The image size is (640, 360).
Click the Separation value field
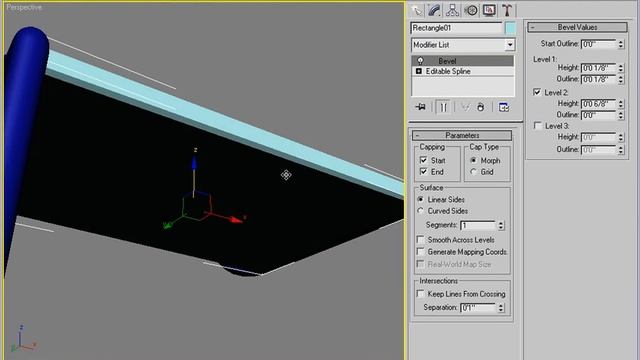tap(478, 308)
